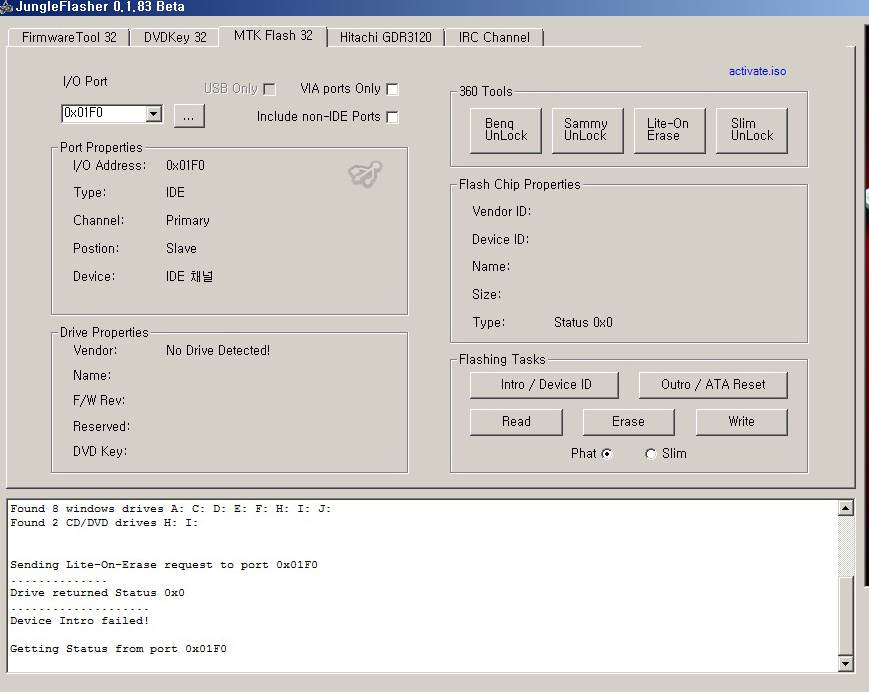Screen dimensions: 869x692
Task: Click 'Drive returned Status 0x0' log line
Action: [x=97, y=593]
